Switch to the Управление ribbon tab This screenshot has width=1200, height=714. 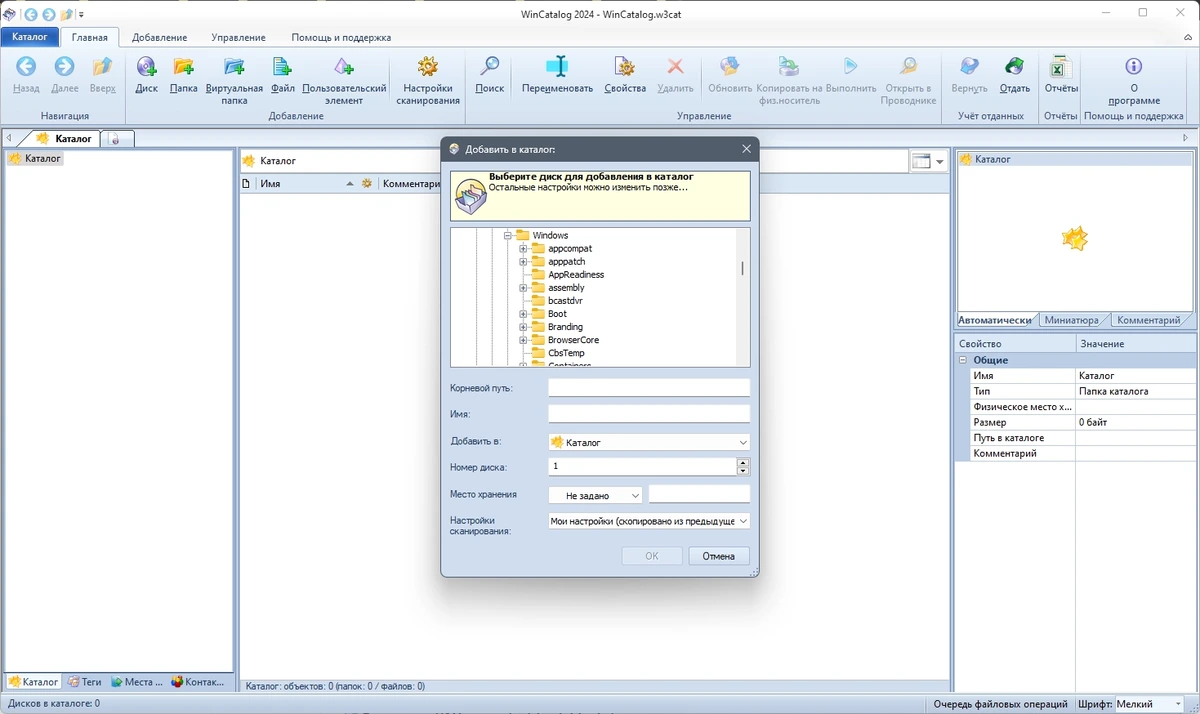point(238,37)
